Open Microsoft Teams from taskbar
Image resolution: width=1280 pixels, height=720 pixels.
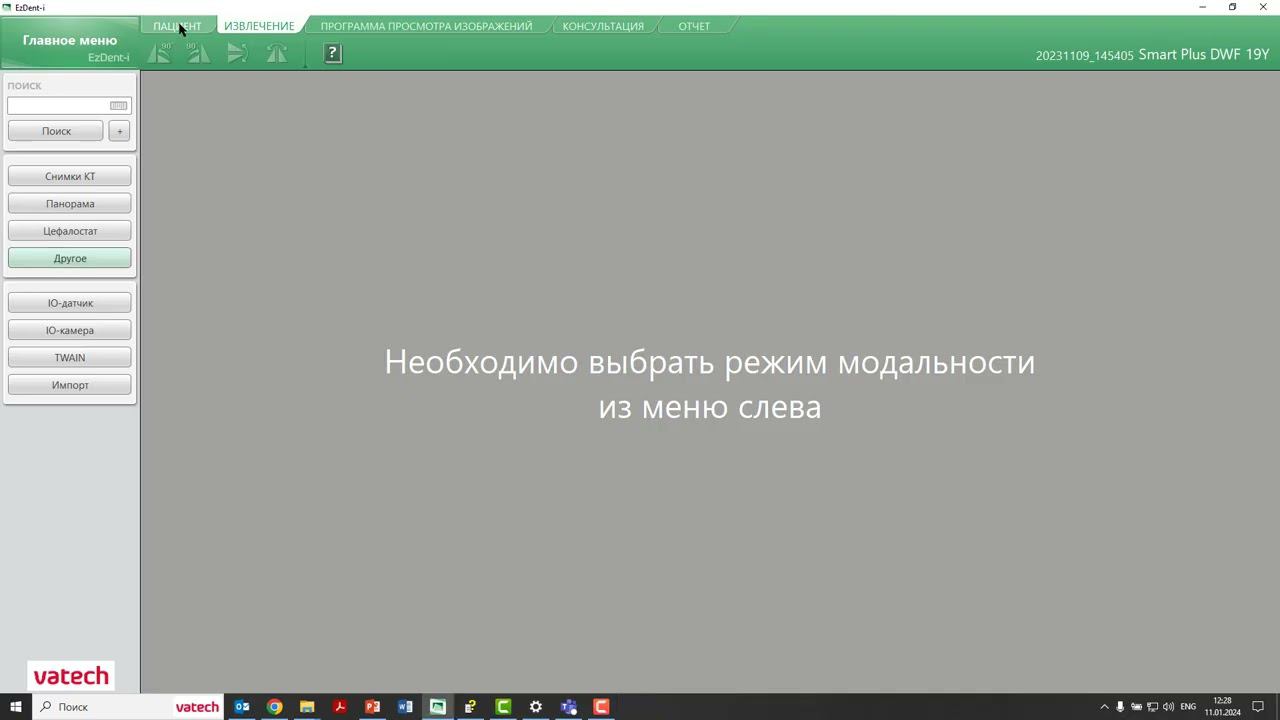click(x=568, y=707)
